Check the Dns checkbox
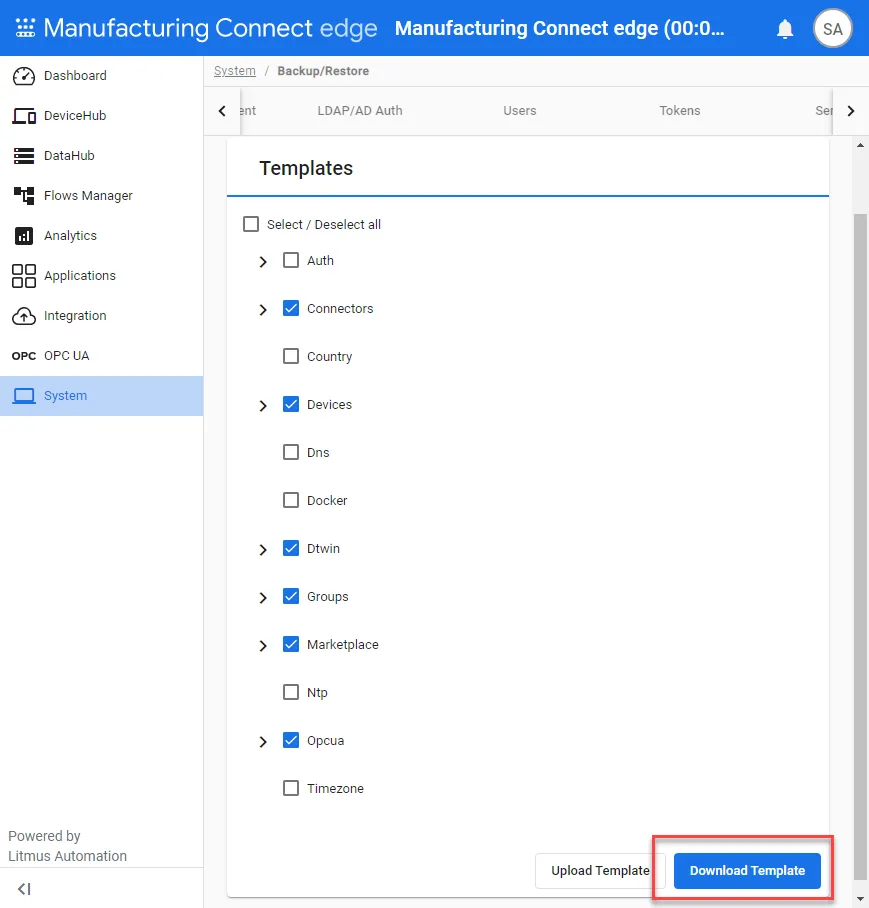This screenshot has height=908, width=869. pyautogui.click(x=291, y=452)
